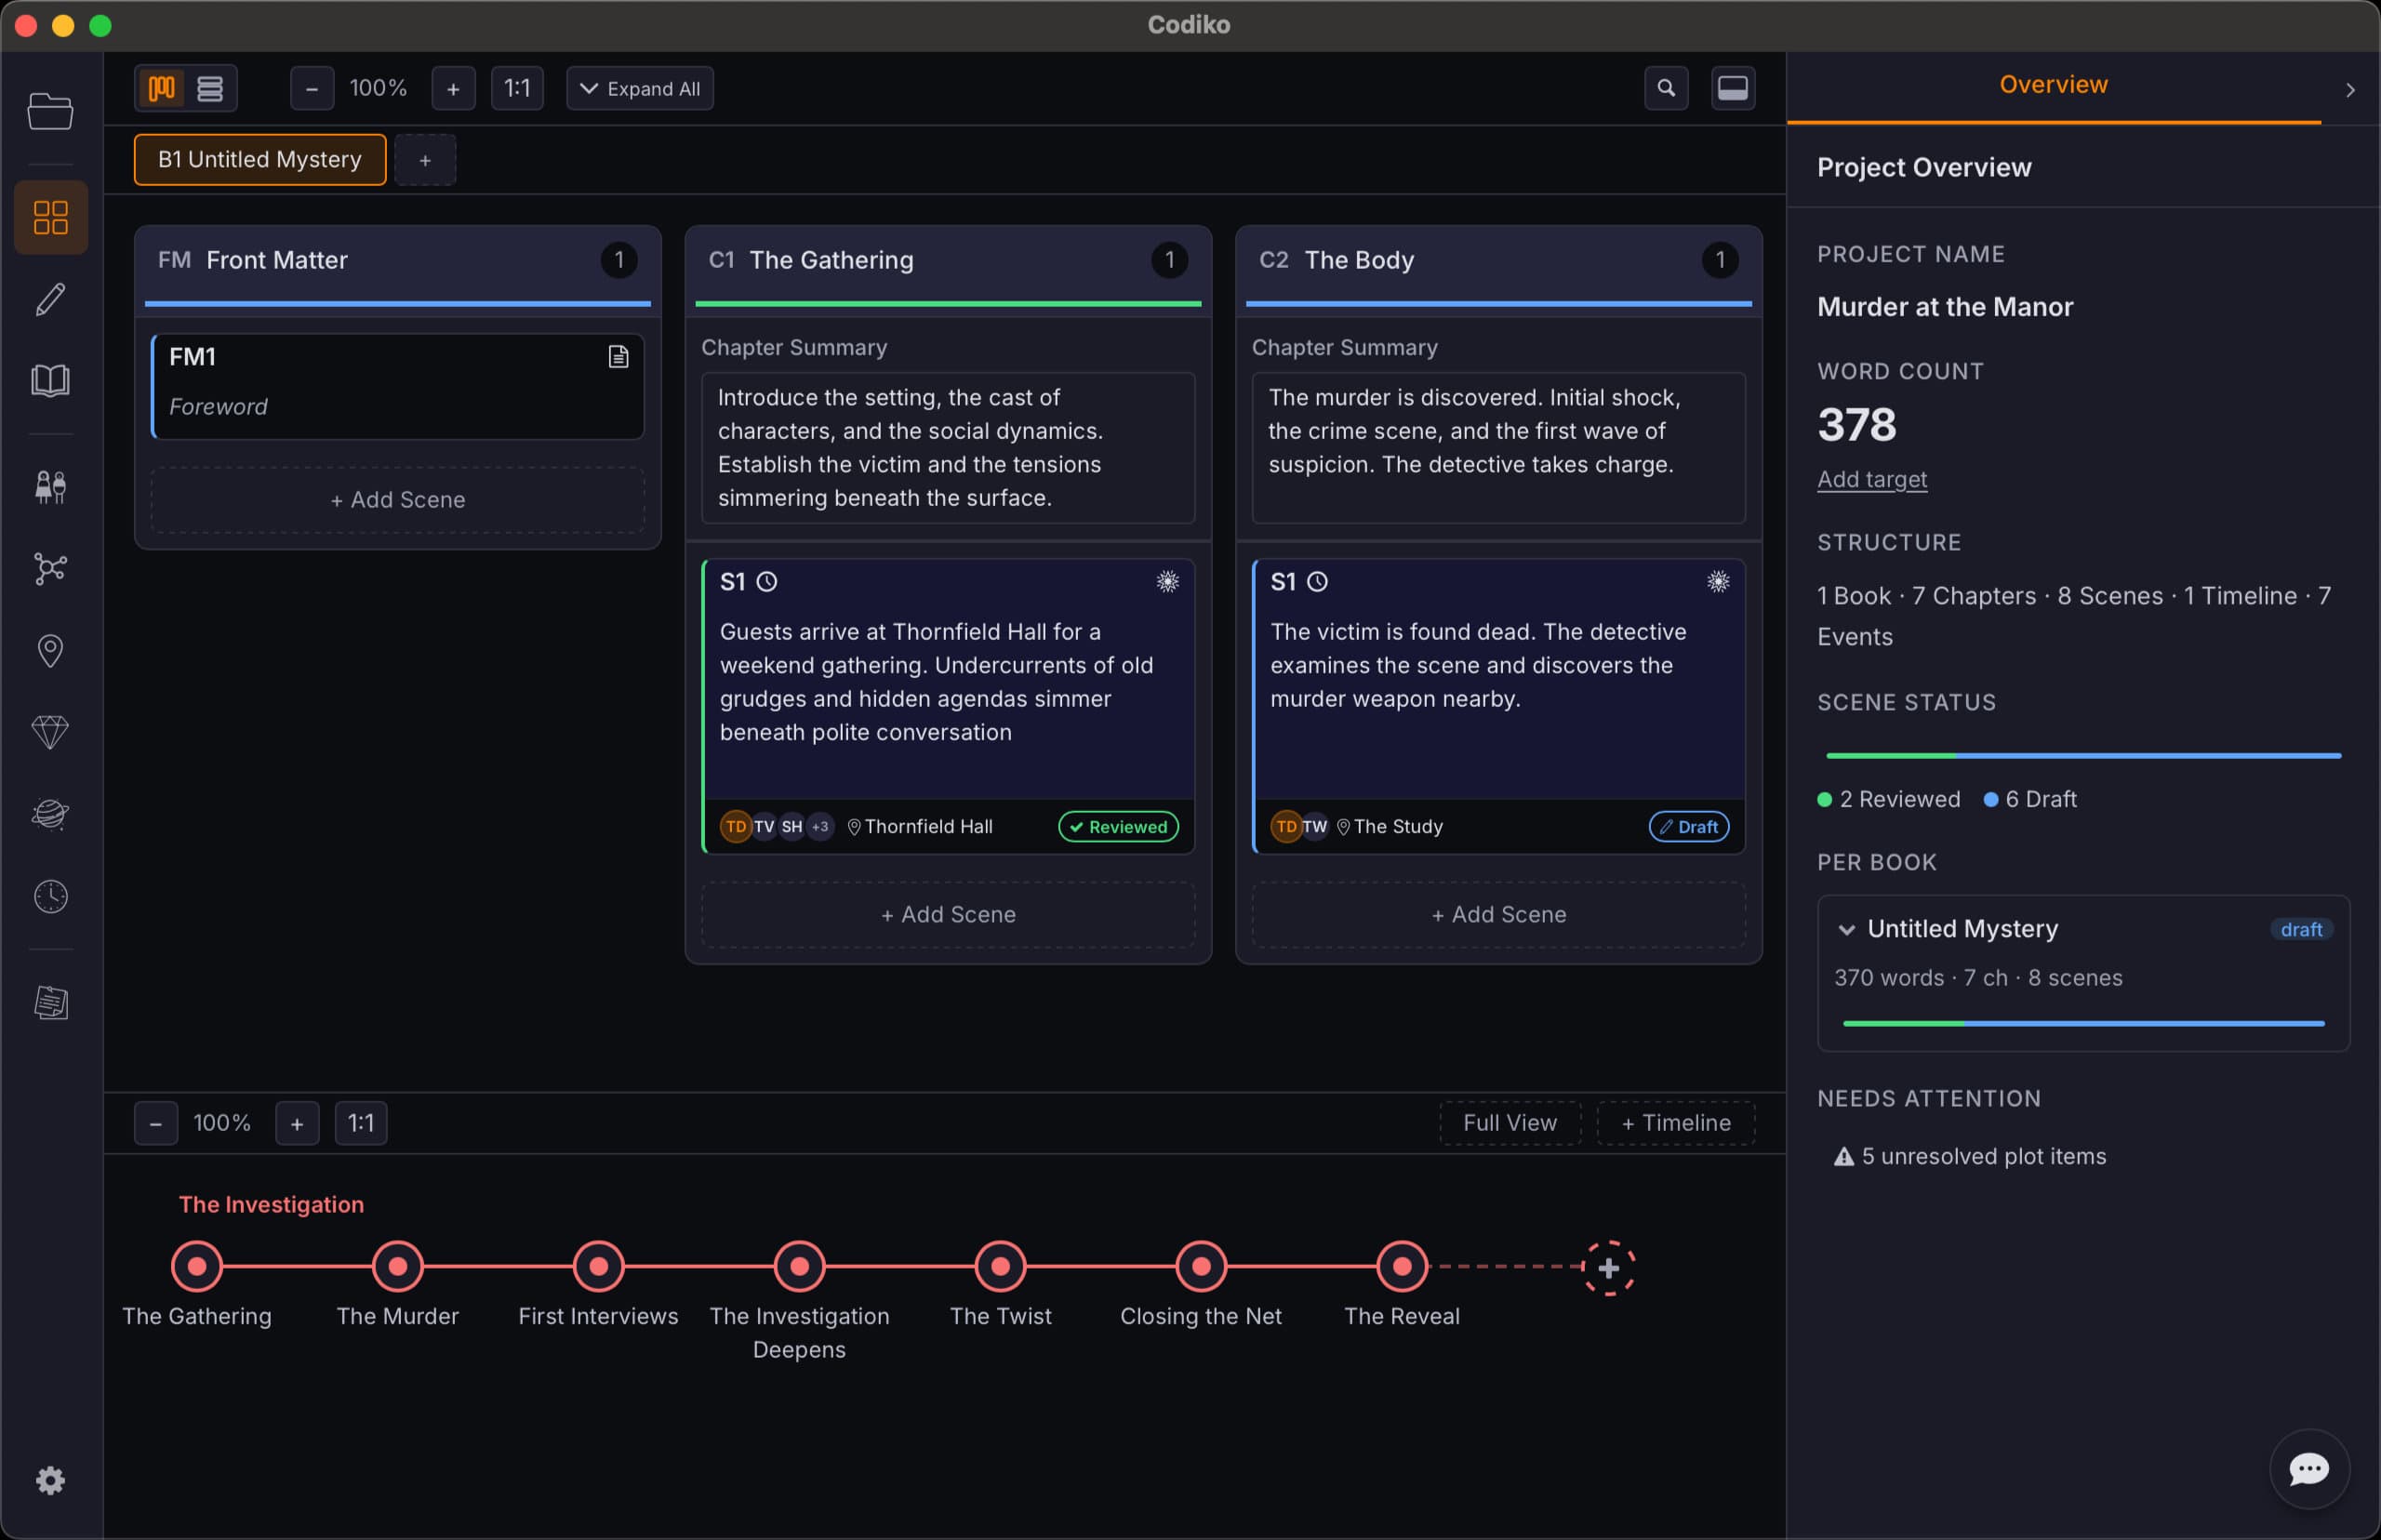Select The Twist timeline event
The image size is (2381, 1540).
tap(1001, 1266)
